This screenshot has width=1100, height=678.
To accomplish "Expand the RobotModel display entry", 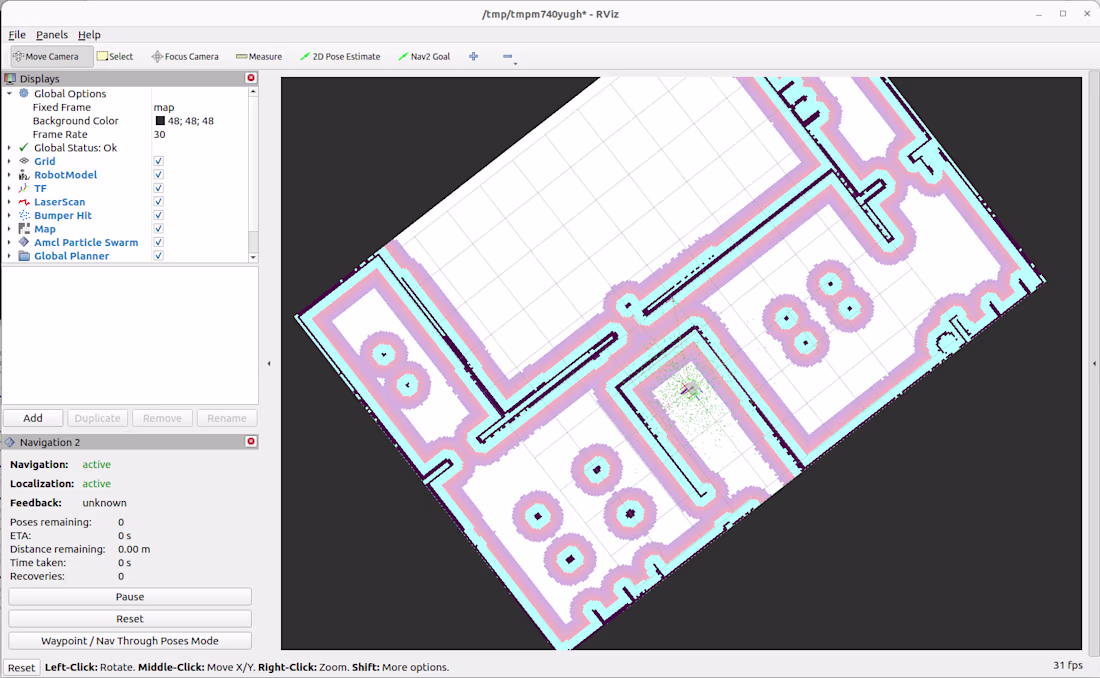I will pyautogui.click(x=9, y=175).
